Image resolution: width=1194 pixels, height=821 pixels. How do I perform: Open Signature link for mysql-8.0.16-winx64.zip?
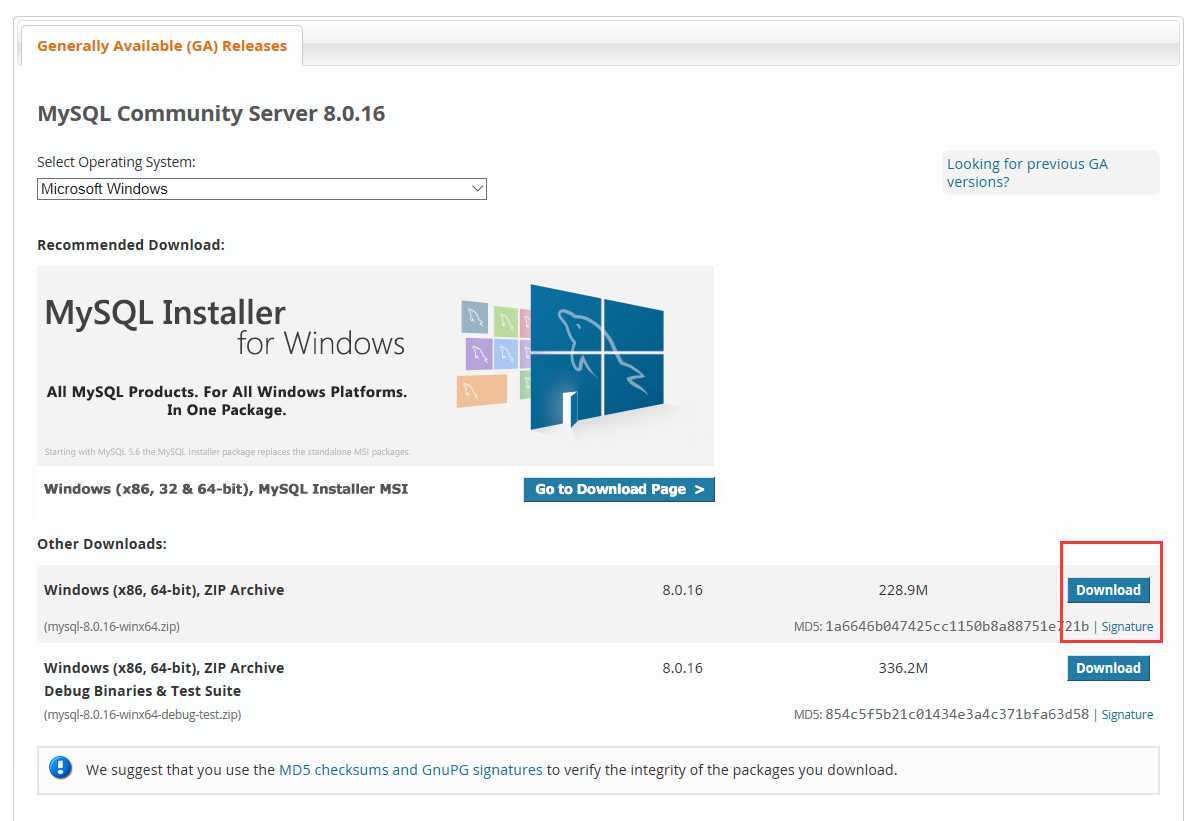pos(1127,627)
